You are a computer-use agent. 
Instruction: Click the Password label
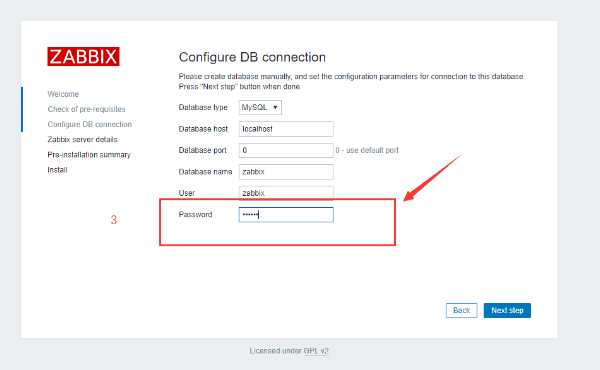[x=196, y=214]
